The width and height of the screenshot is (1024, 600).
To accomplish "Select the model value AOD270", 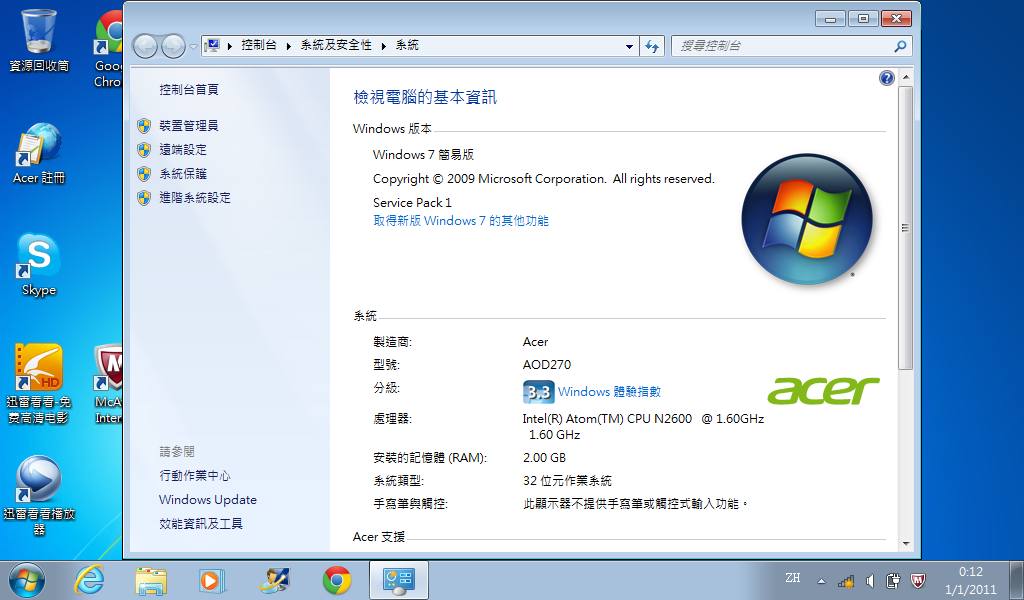I will 547,364.
